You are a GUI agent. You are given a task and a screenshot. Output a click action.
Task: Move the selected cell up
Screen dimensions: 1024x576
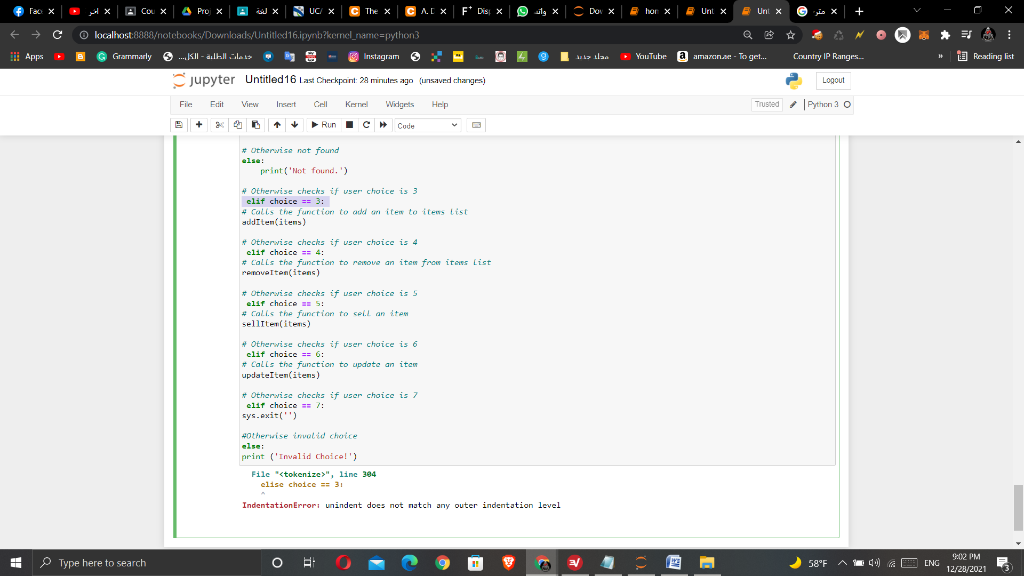coord(277,125)
